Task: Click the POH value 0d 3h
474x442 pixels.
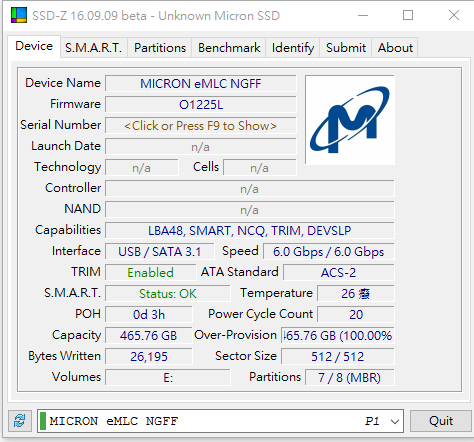Action: (x=149, y=315)
